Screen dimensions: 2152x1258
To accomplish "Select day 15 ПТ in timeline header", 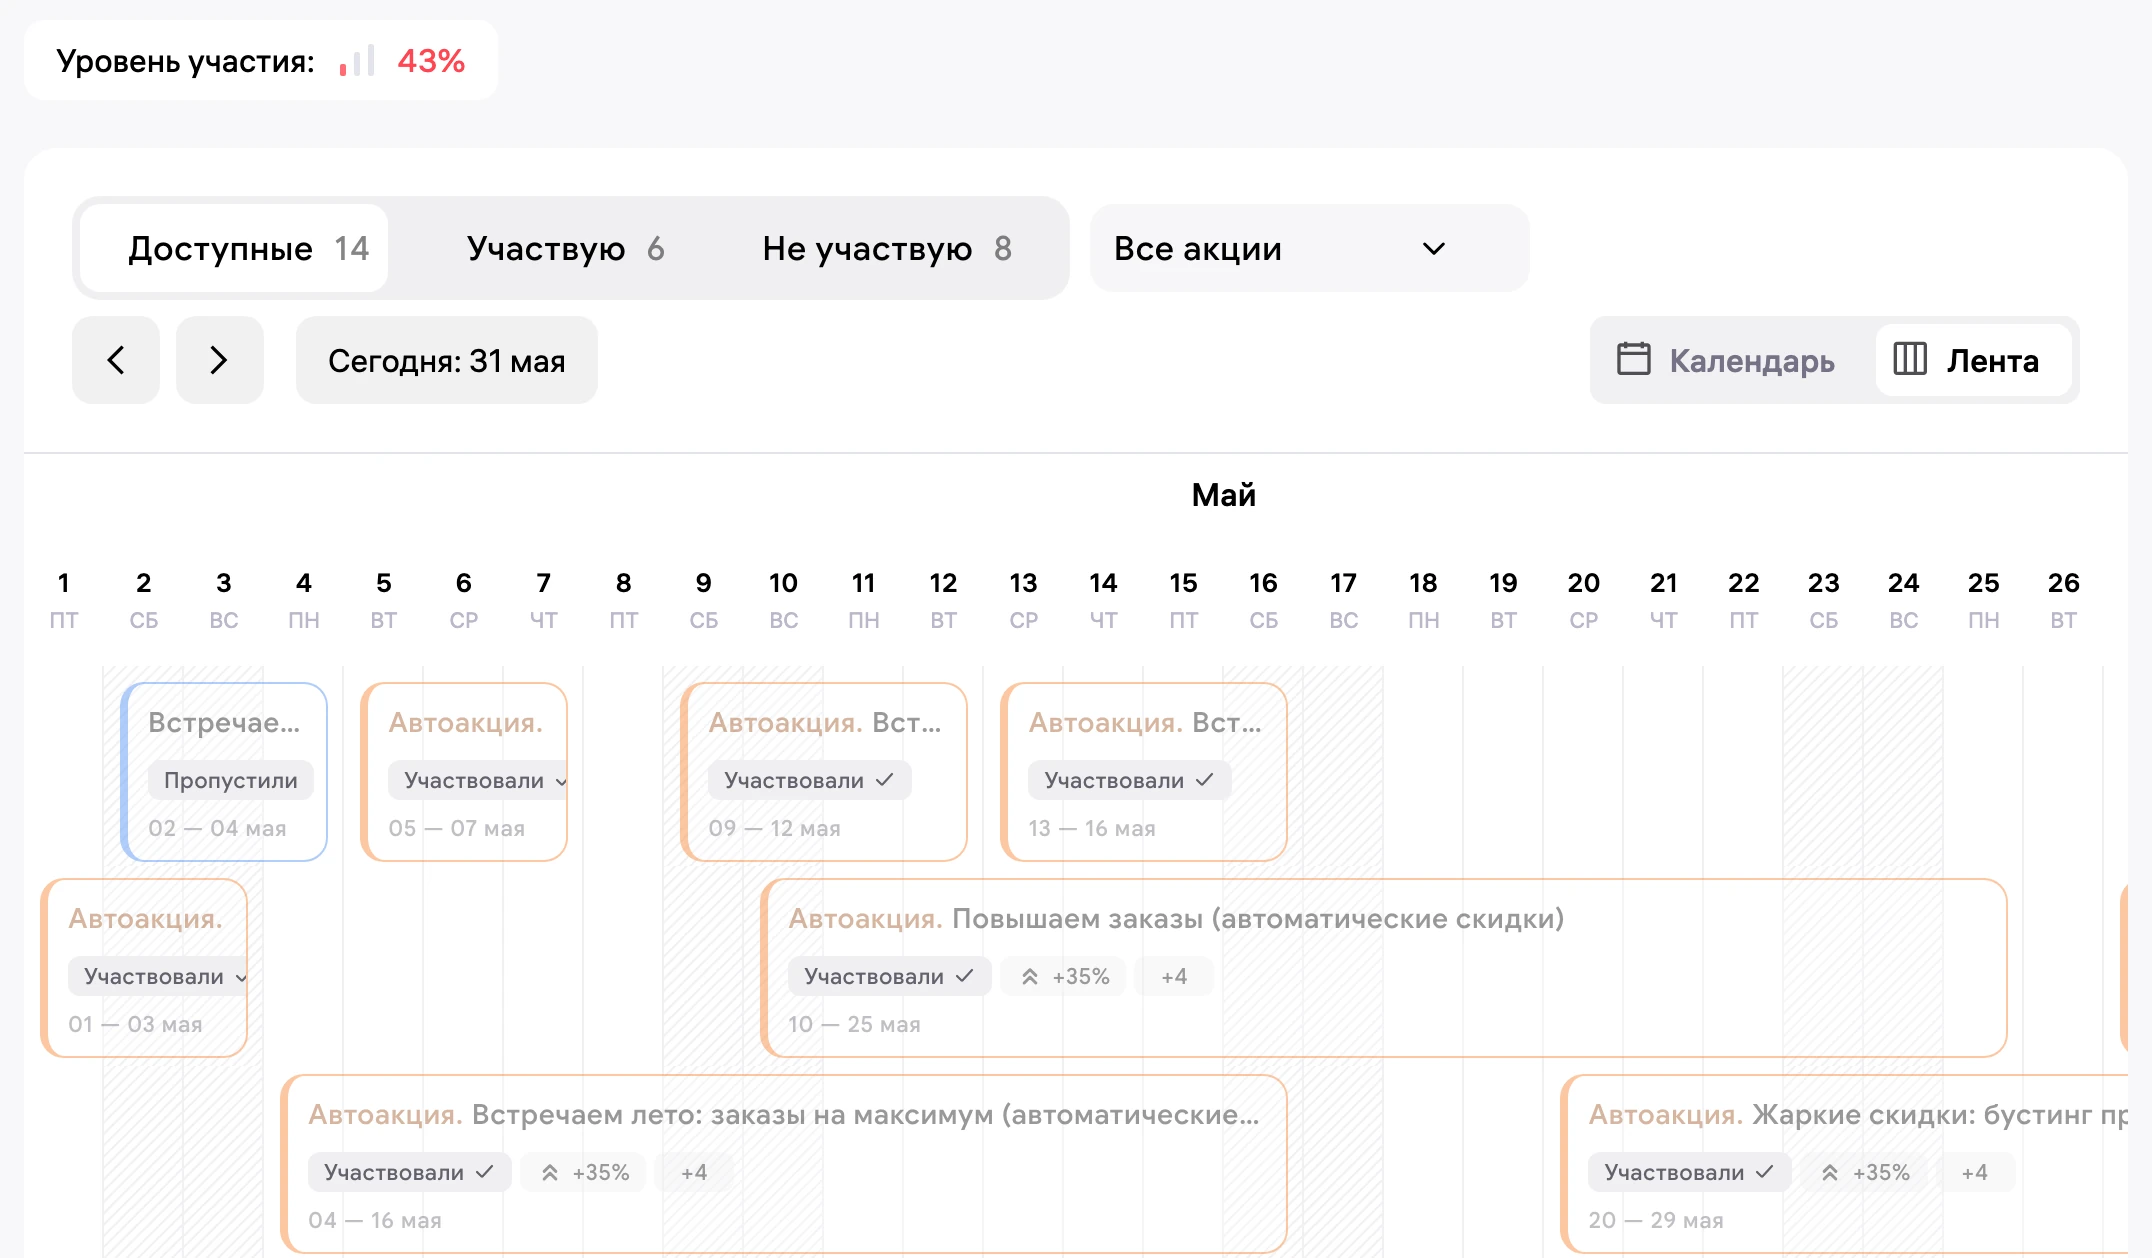I will coord(1183,600).
